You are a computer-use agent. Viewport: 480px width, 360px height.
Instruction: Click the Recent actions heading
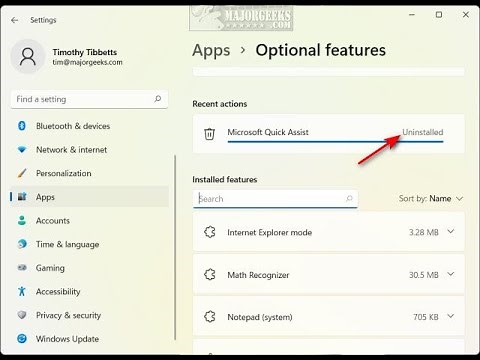(x=220, y=104)
